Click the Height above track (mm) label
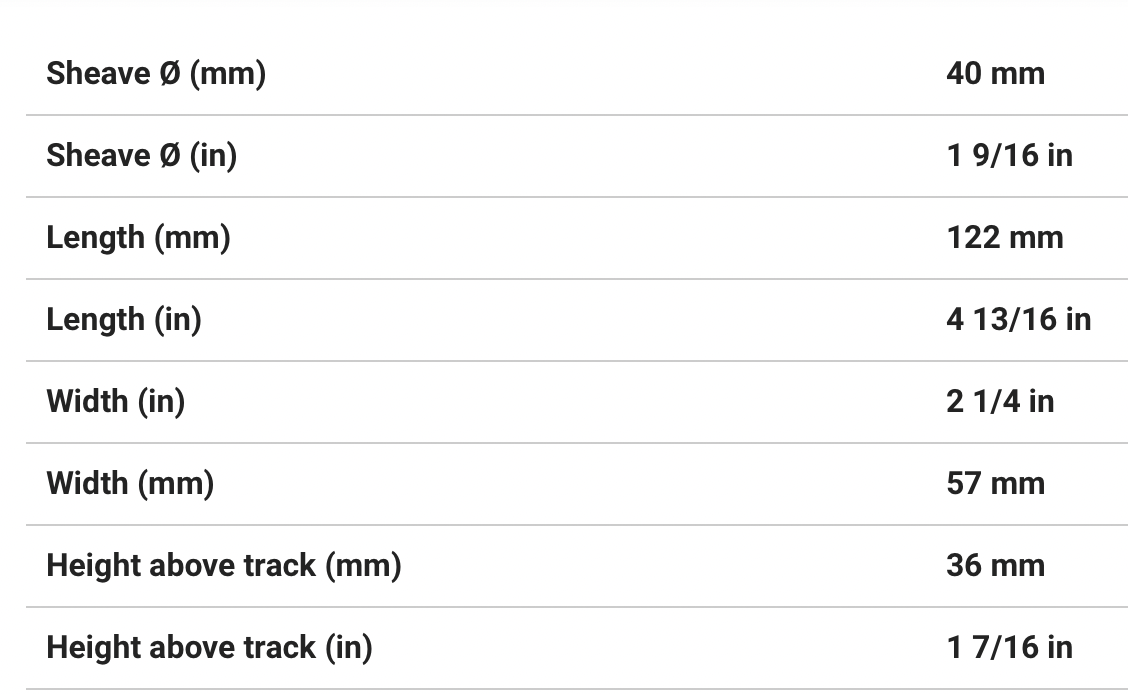The height and width of the screenshot is (694, 1128). click(x=224, y=566)
